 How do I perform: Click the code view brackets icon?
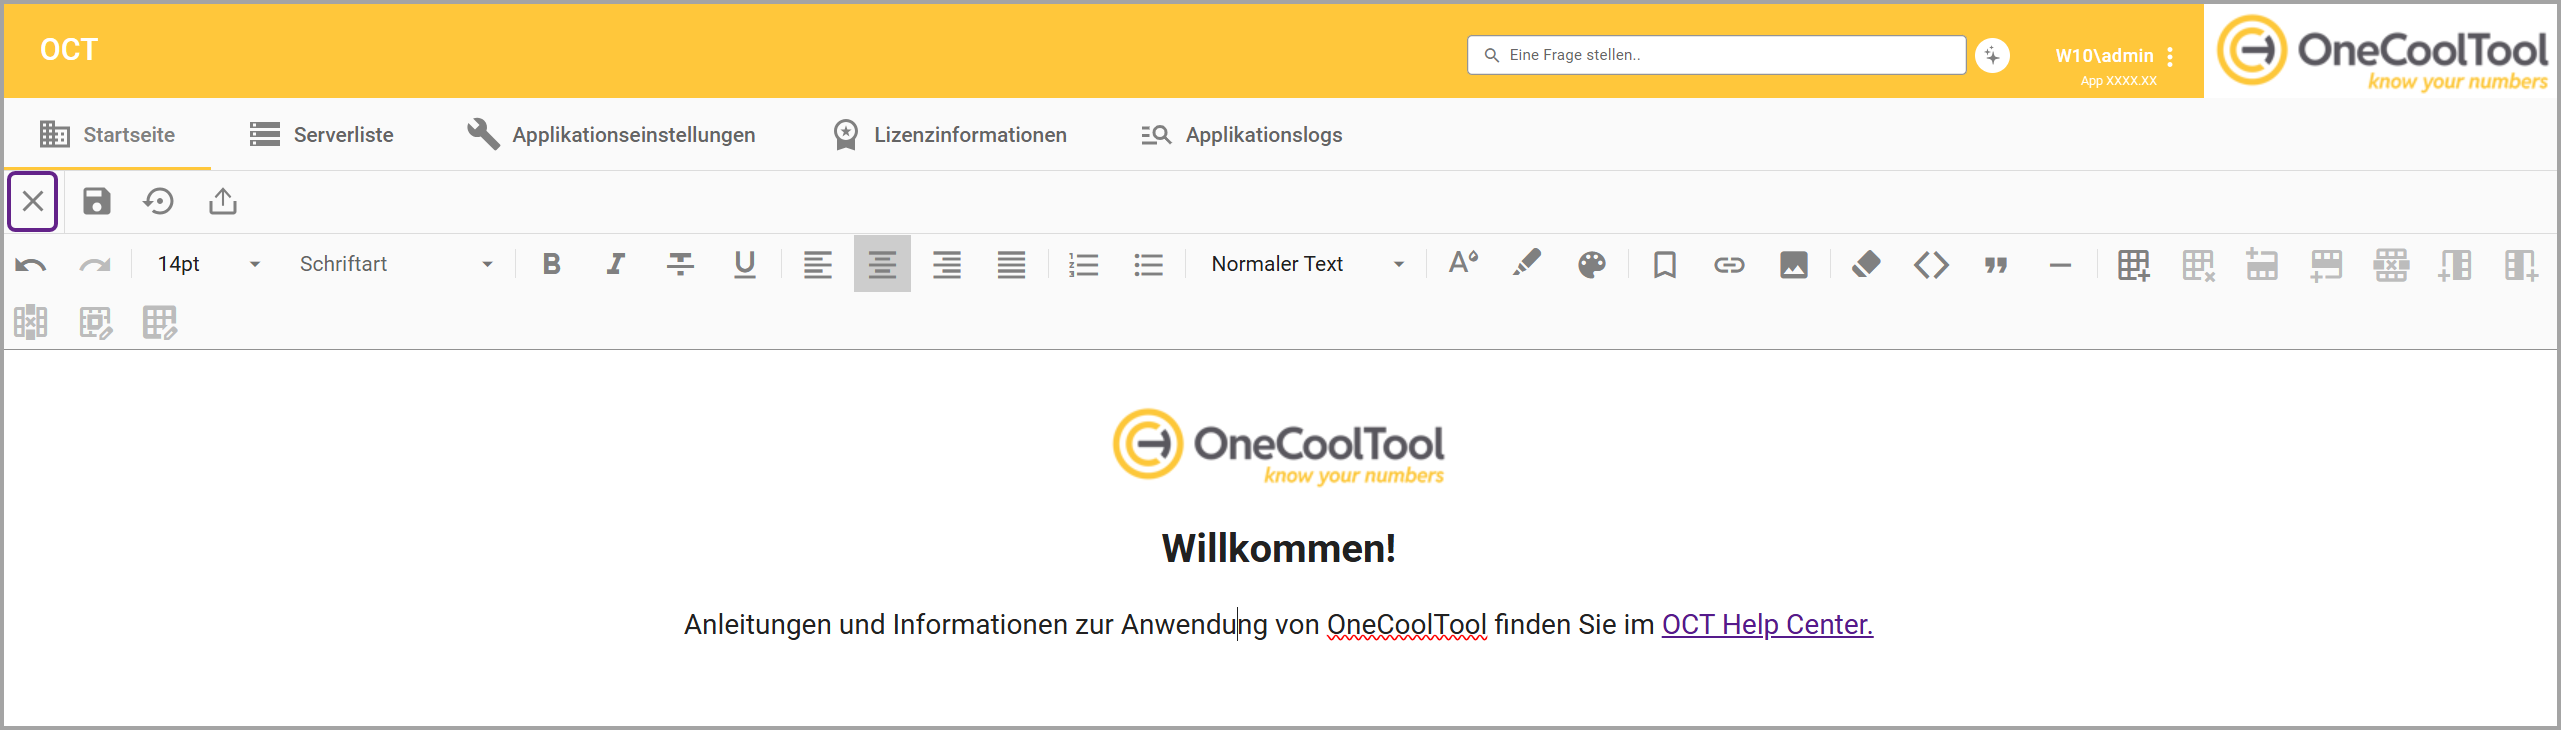coord(1931,265)
